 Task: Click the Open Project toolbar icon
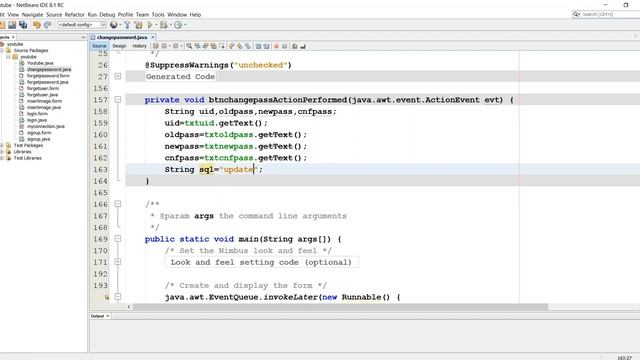[x=12, y=25]
